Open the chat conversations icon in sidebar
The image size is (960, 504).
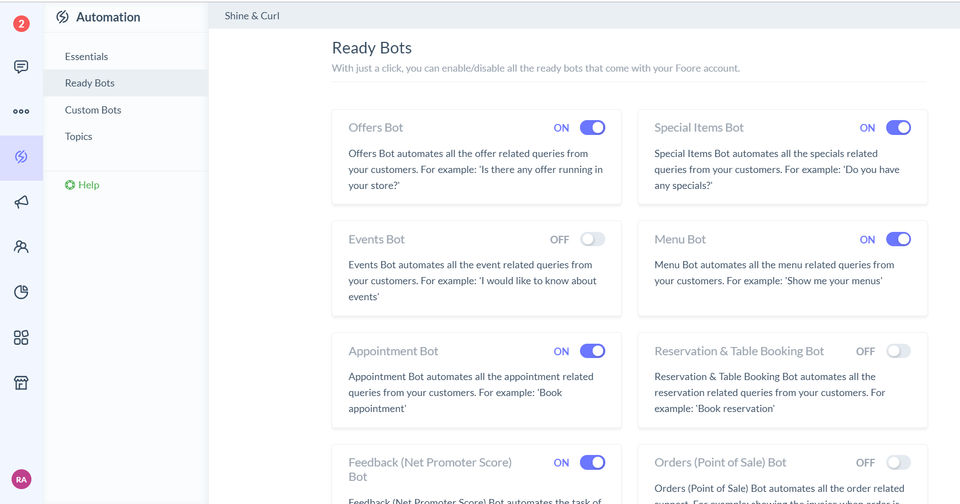pyautogui.click(x=21, y=67)
